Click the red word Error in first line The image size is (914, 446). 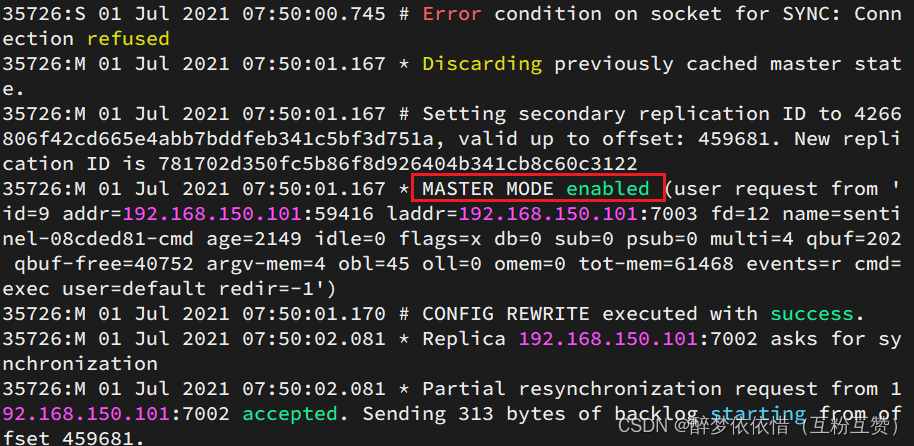pyautogui.click(x=452, y=14)
